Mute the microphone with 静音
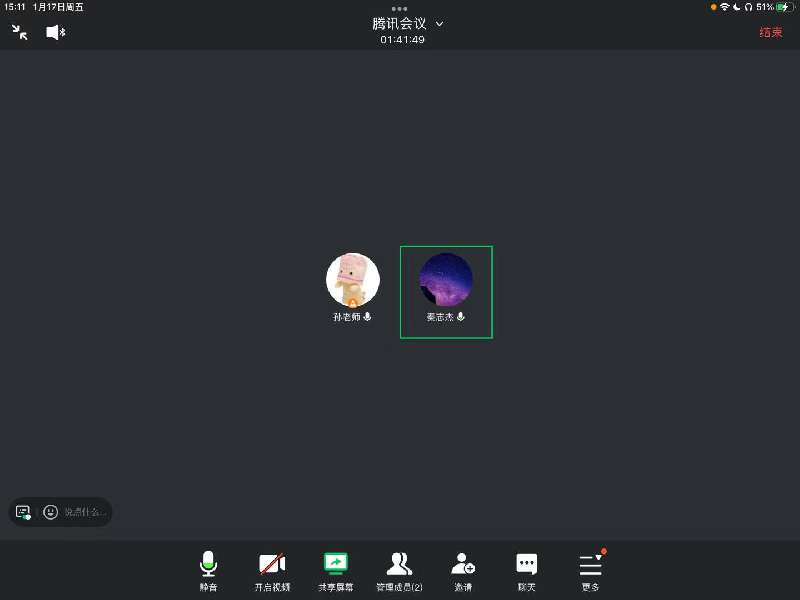This screenshot has width=800, height=600. 208,571
